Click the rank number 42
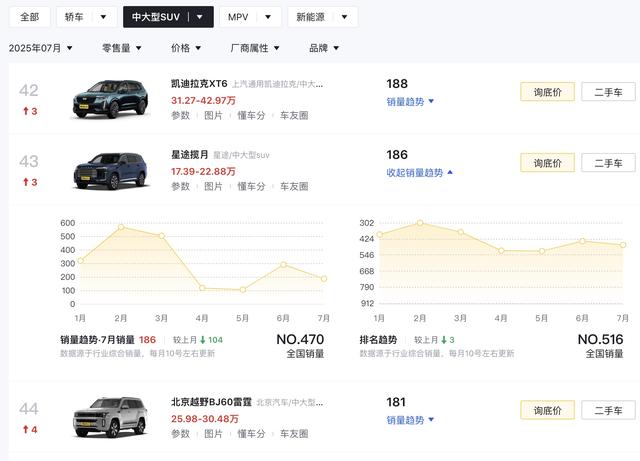Screen dimensions: 640x461 pos(29,90)
